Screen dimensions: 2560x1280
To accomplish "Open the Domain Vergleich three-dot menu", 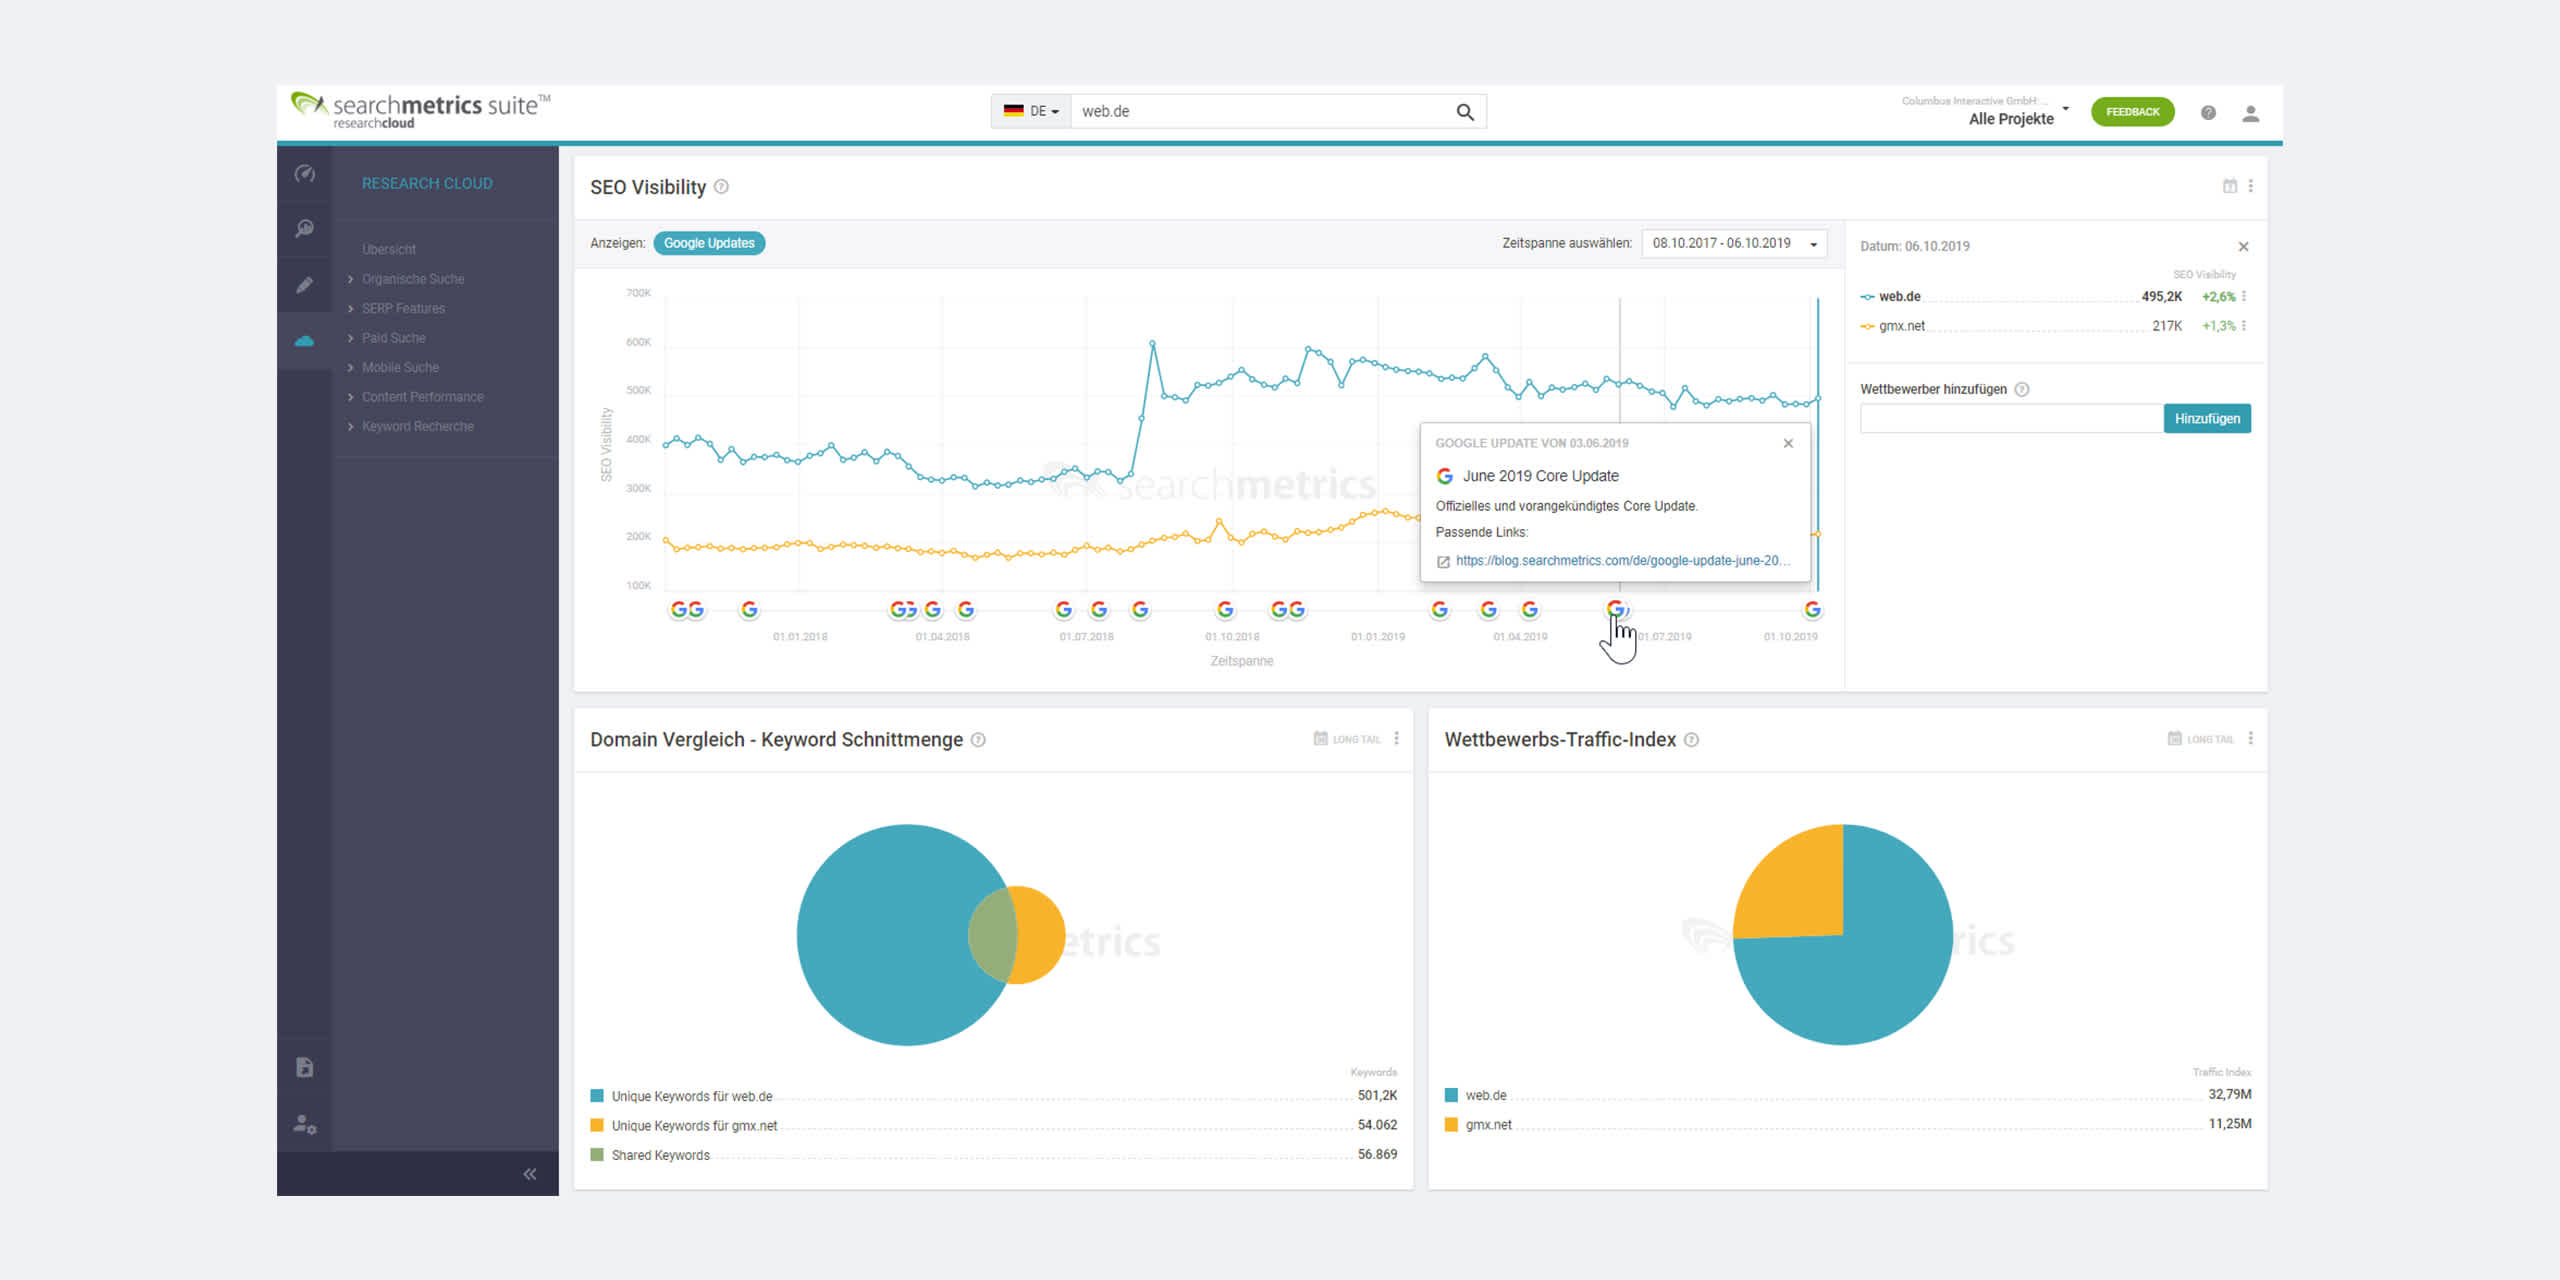I will [x=1396, y=739].
